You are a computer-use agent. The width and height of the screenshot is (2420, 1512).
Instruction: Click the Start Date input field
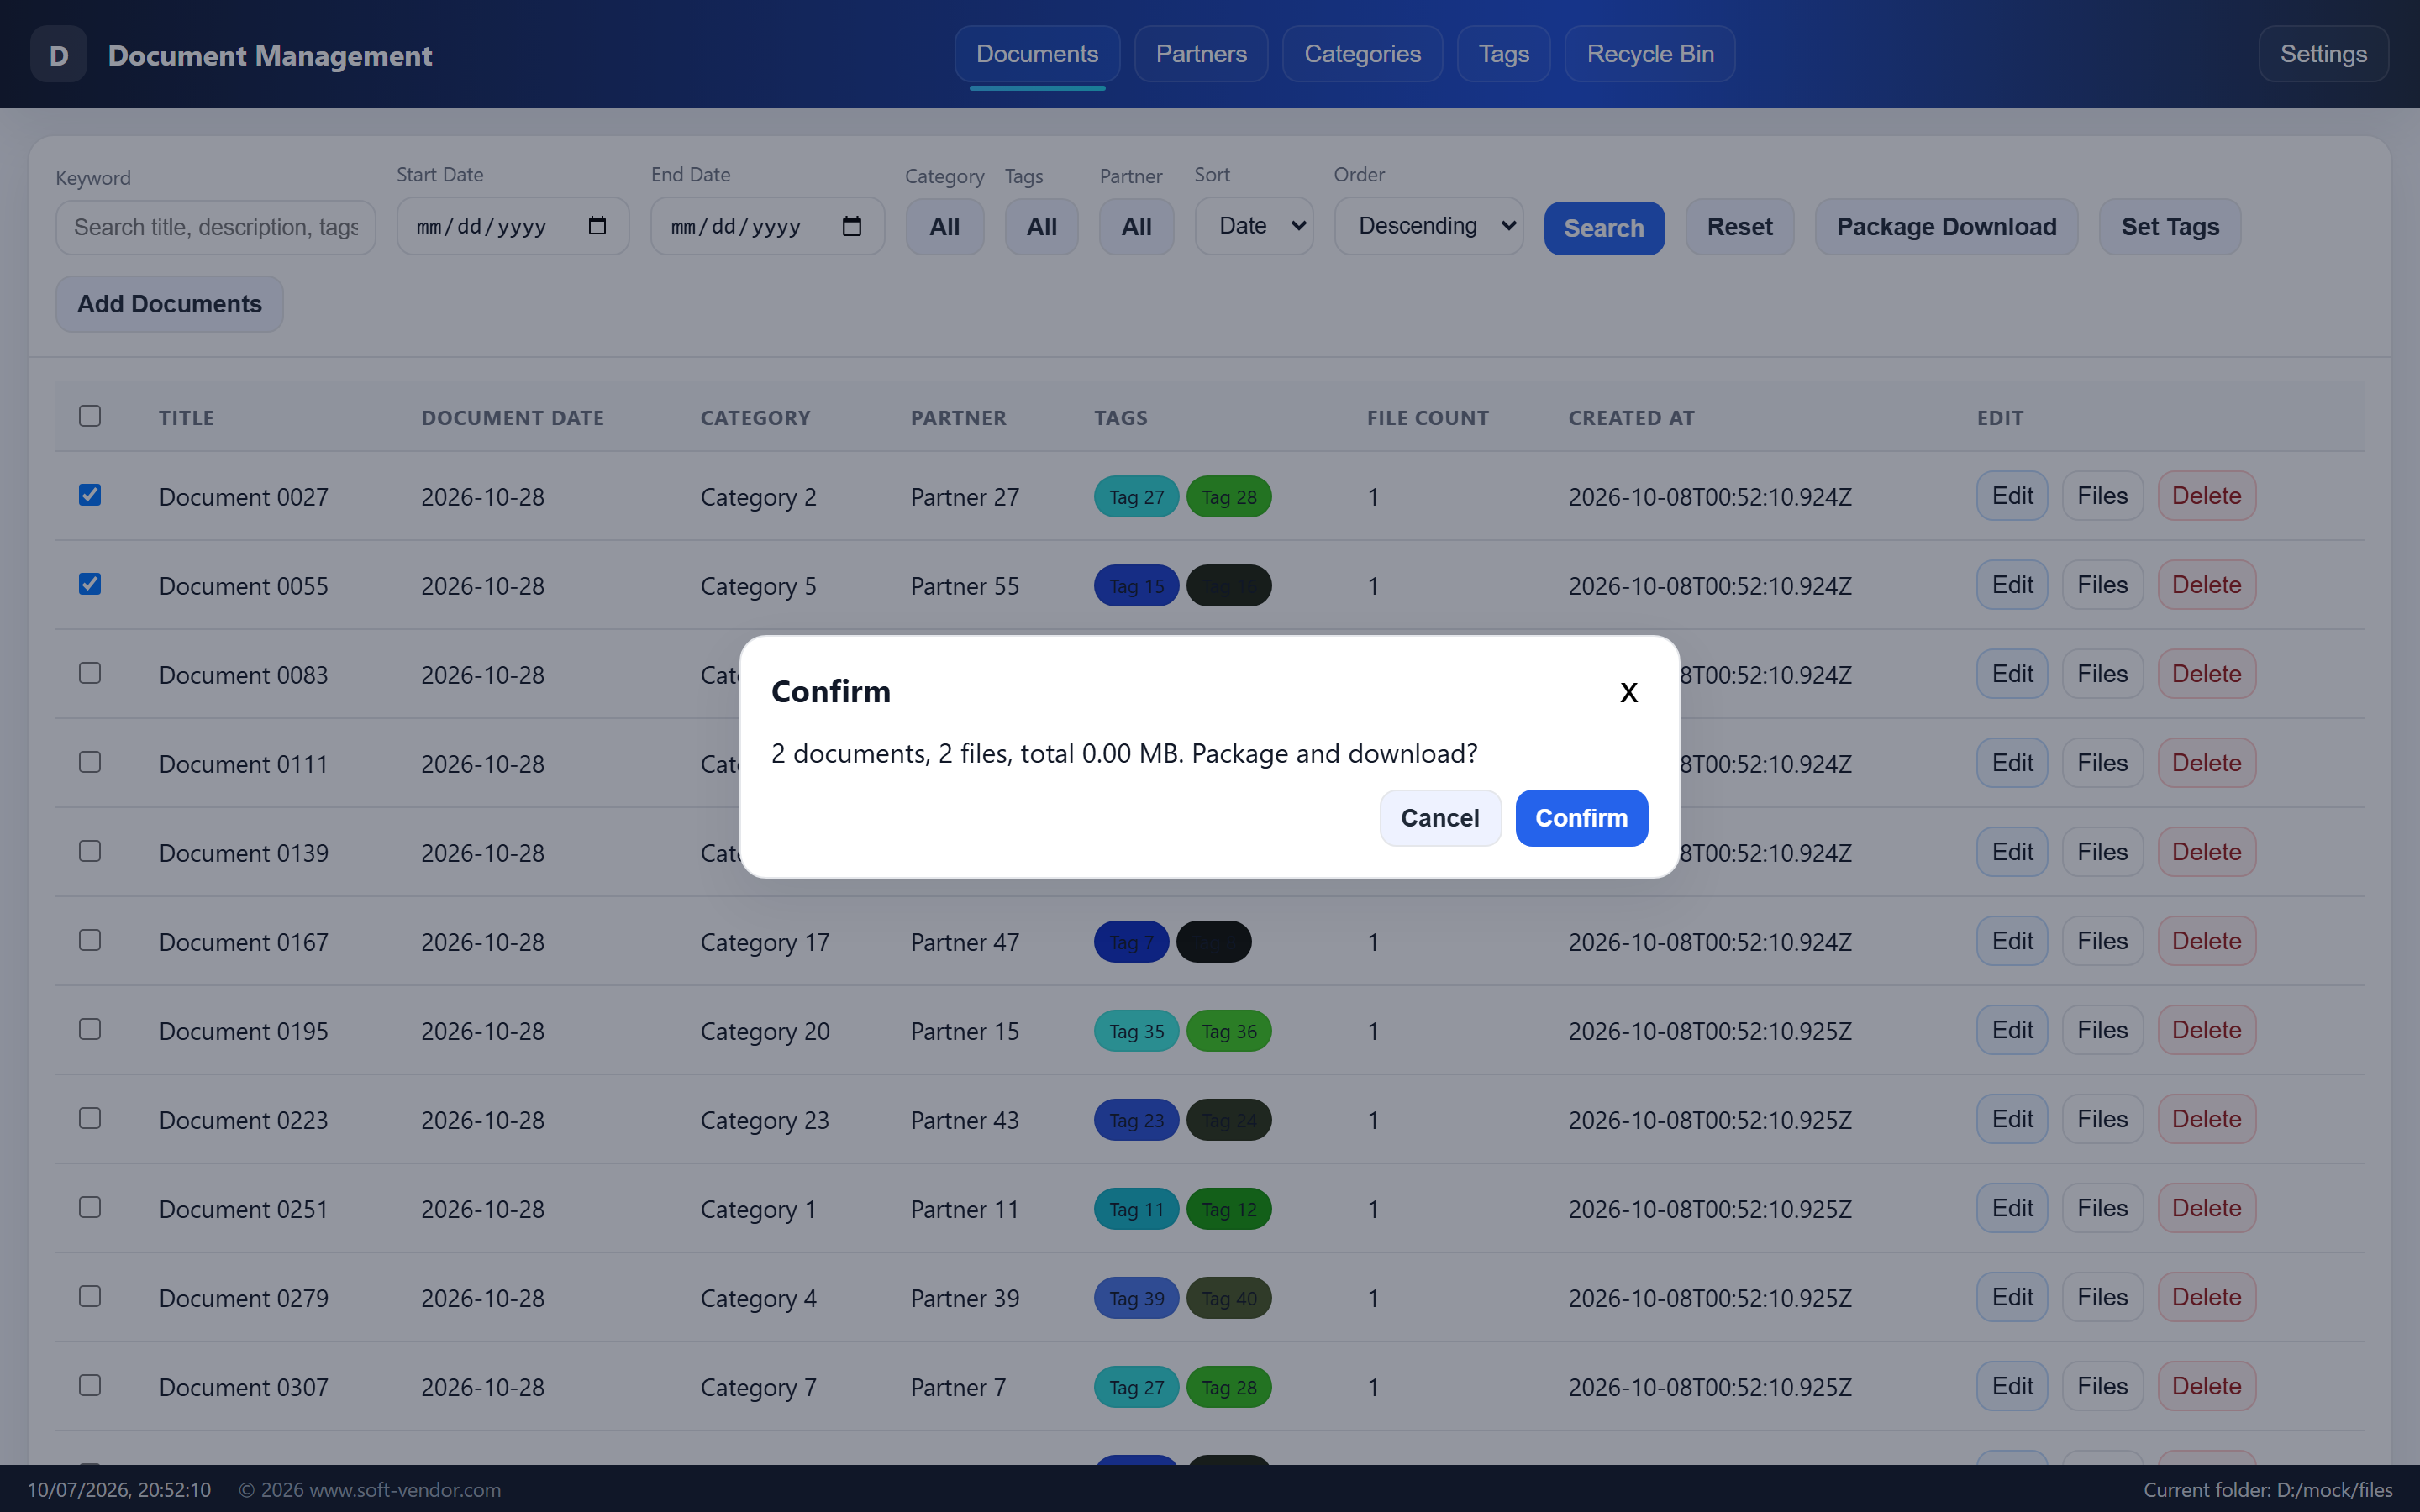coord(513,226)
